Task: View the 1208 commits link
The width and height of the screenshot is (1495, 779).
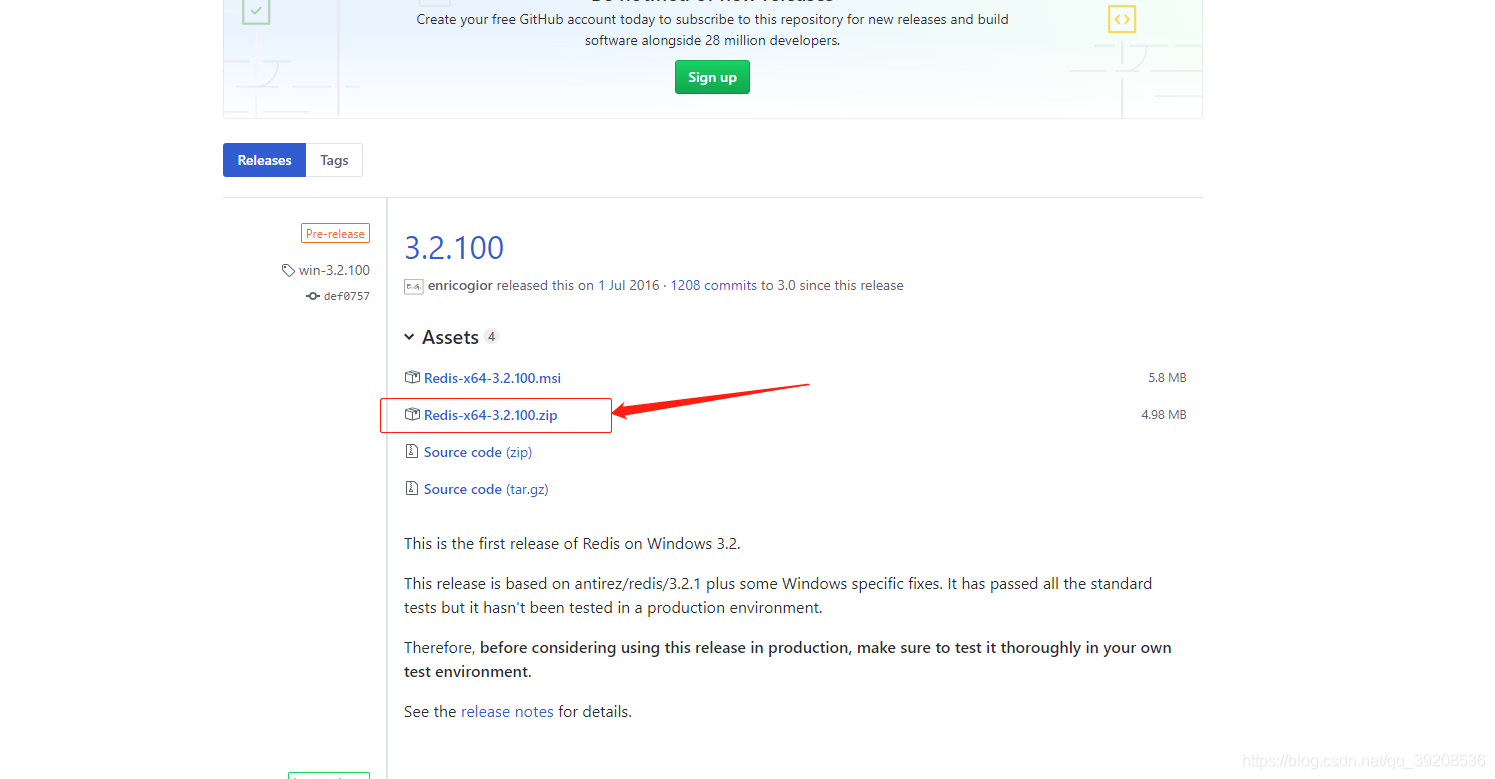Action: pos(713,285)
